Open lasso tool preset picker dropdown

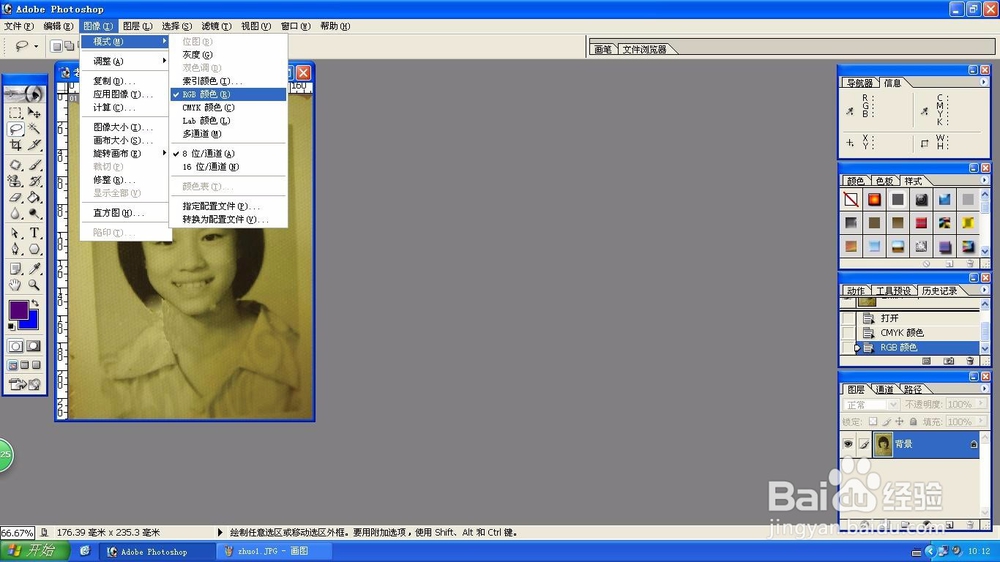(x=36, y=46)
